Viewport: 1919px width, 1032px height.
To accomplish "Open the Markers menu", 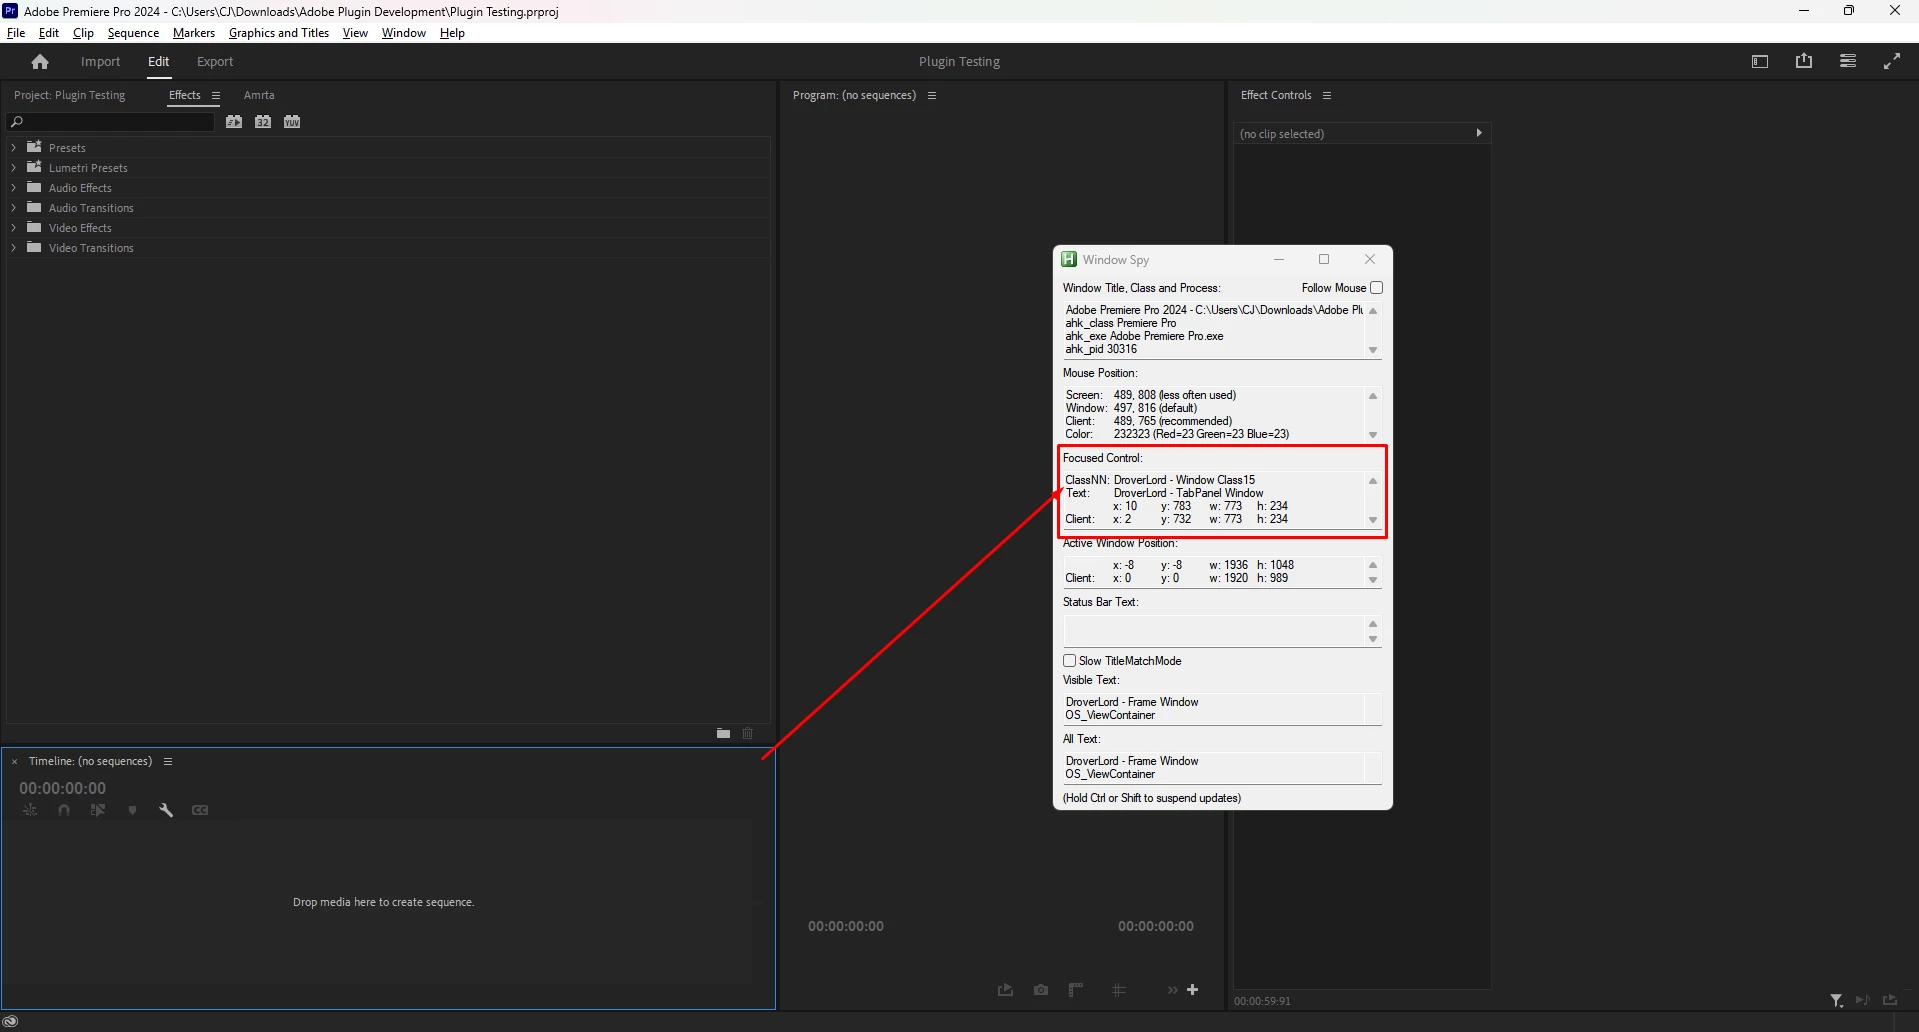I will click(194, 33).
